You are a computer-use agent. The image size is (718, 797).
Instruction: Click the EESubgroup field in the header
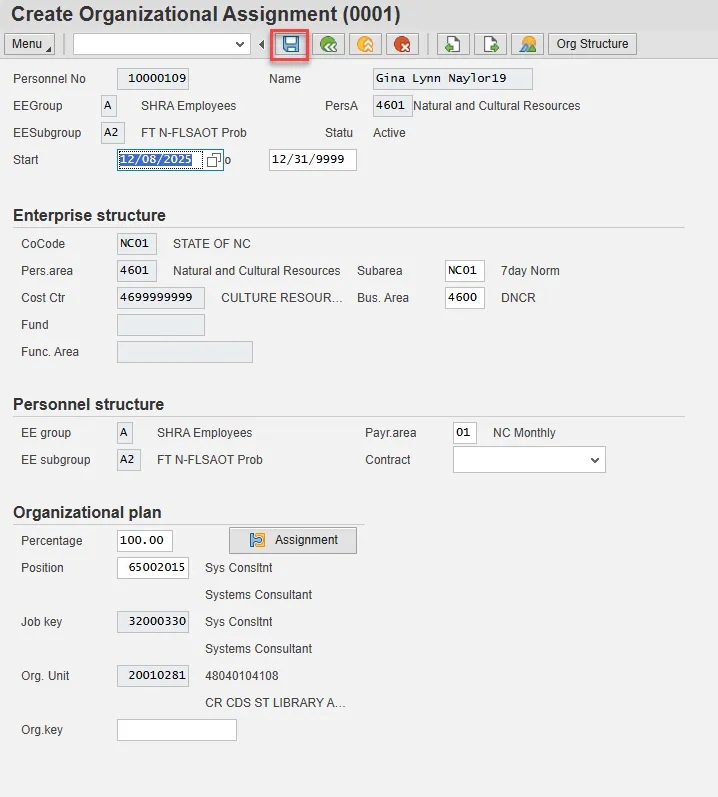(x=112, y=133)
